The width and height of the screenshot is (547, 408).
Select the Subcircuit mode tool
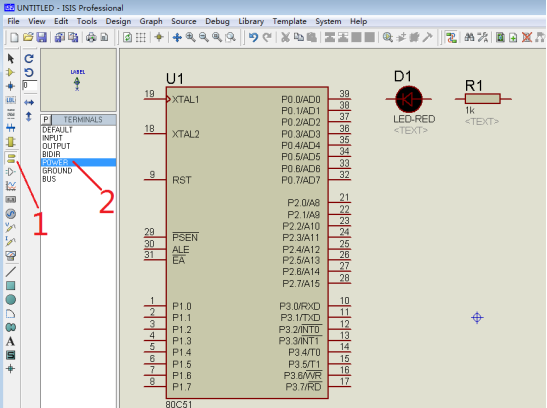(11, 142)
